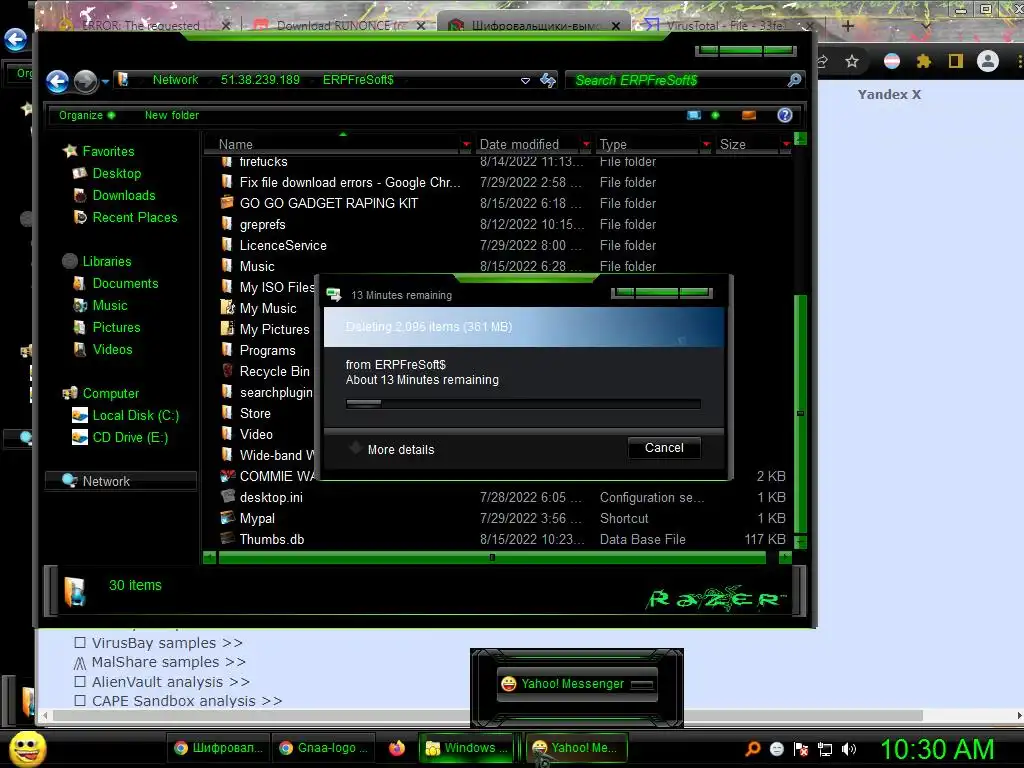Open a new browser tab
The height and width of the screenshot is (768, 1024).
point(848,26)
